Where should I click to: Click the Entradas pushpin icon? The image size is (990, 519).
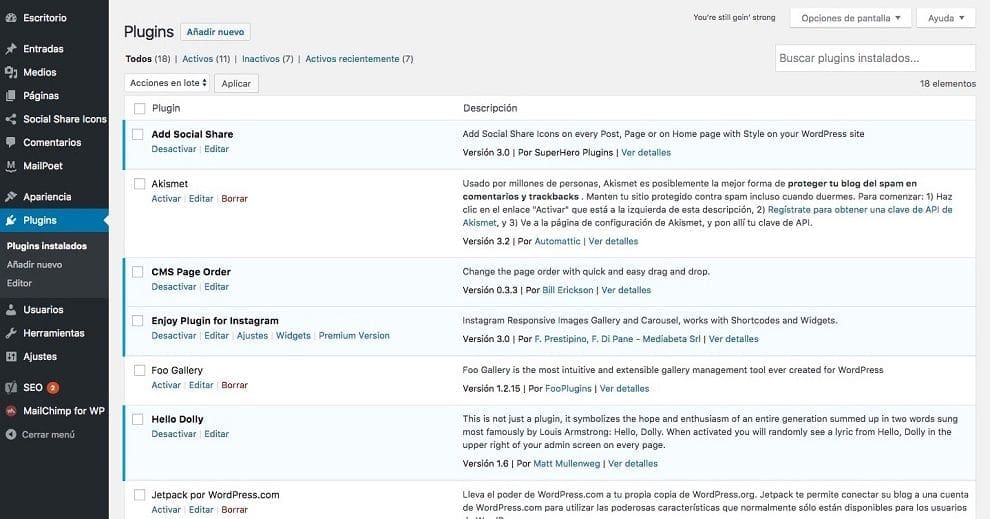pyautogui.click(x=11, y=49)
